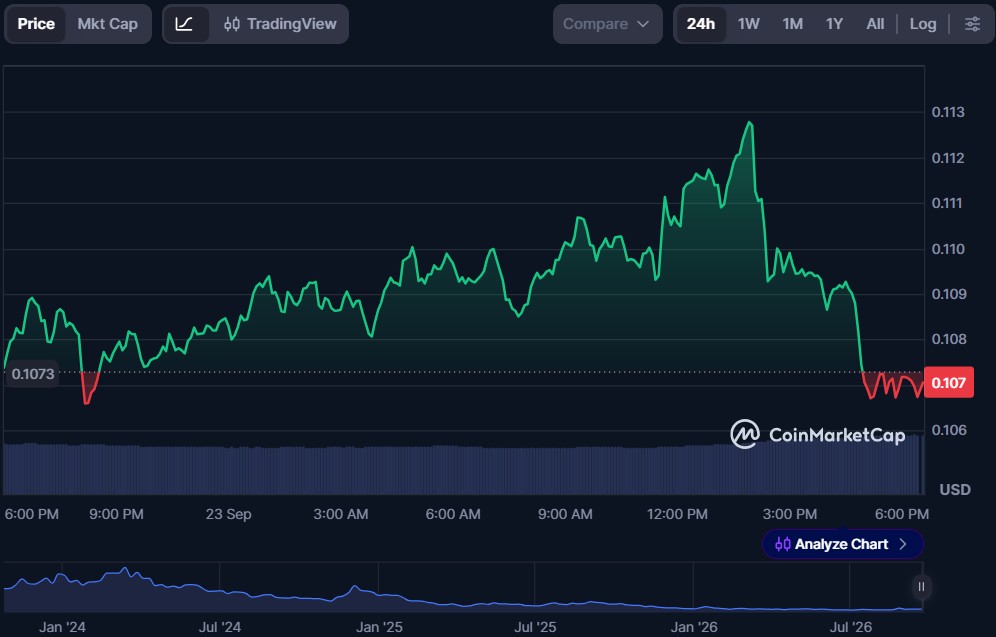Image resolution: width=996 pixels, height=637 pixels.
Task: Click the 0.107 current price label
Action: tap(948, 382)
